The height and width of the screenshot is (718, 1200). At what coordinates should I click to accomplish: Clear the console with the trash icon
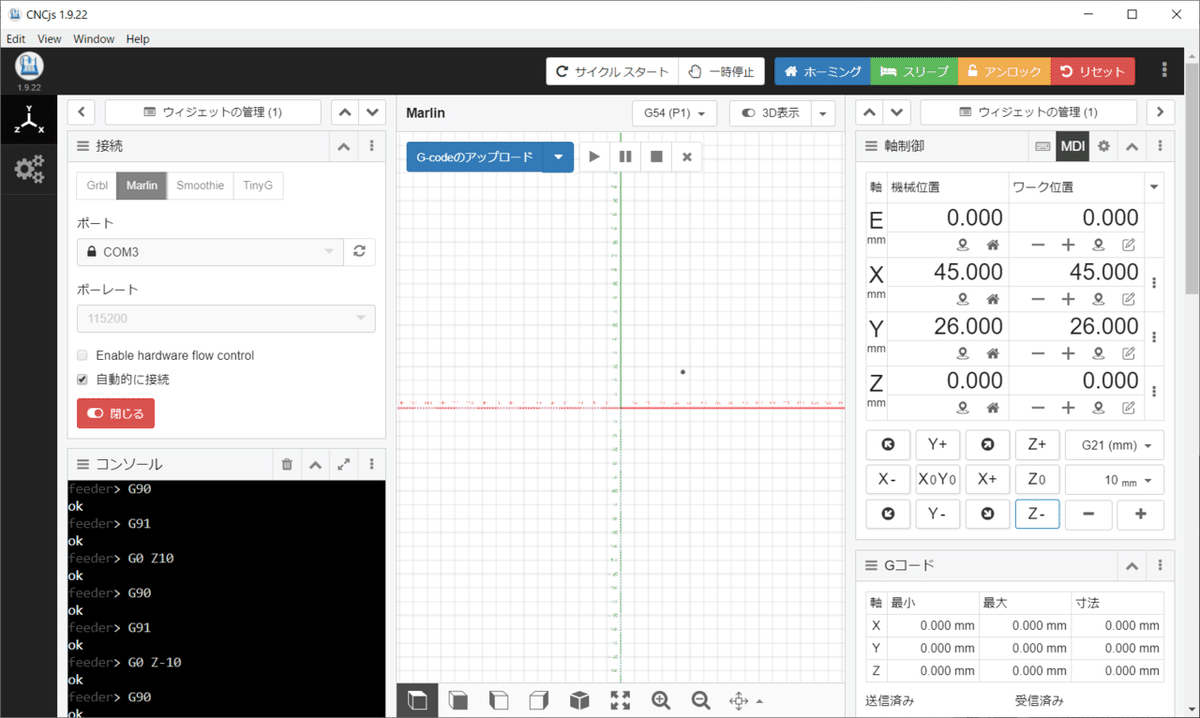[287, 464]
